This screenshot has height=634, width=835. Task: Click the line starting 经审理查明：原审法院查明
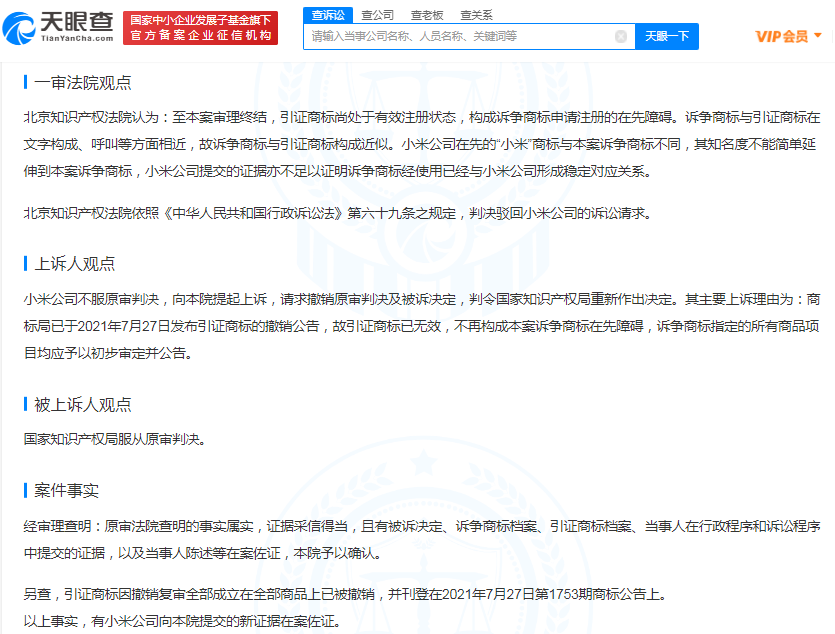click(x=422, y=526)
